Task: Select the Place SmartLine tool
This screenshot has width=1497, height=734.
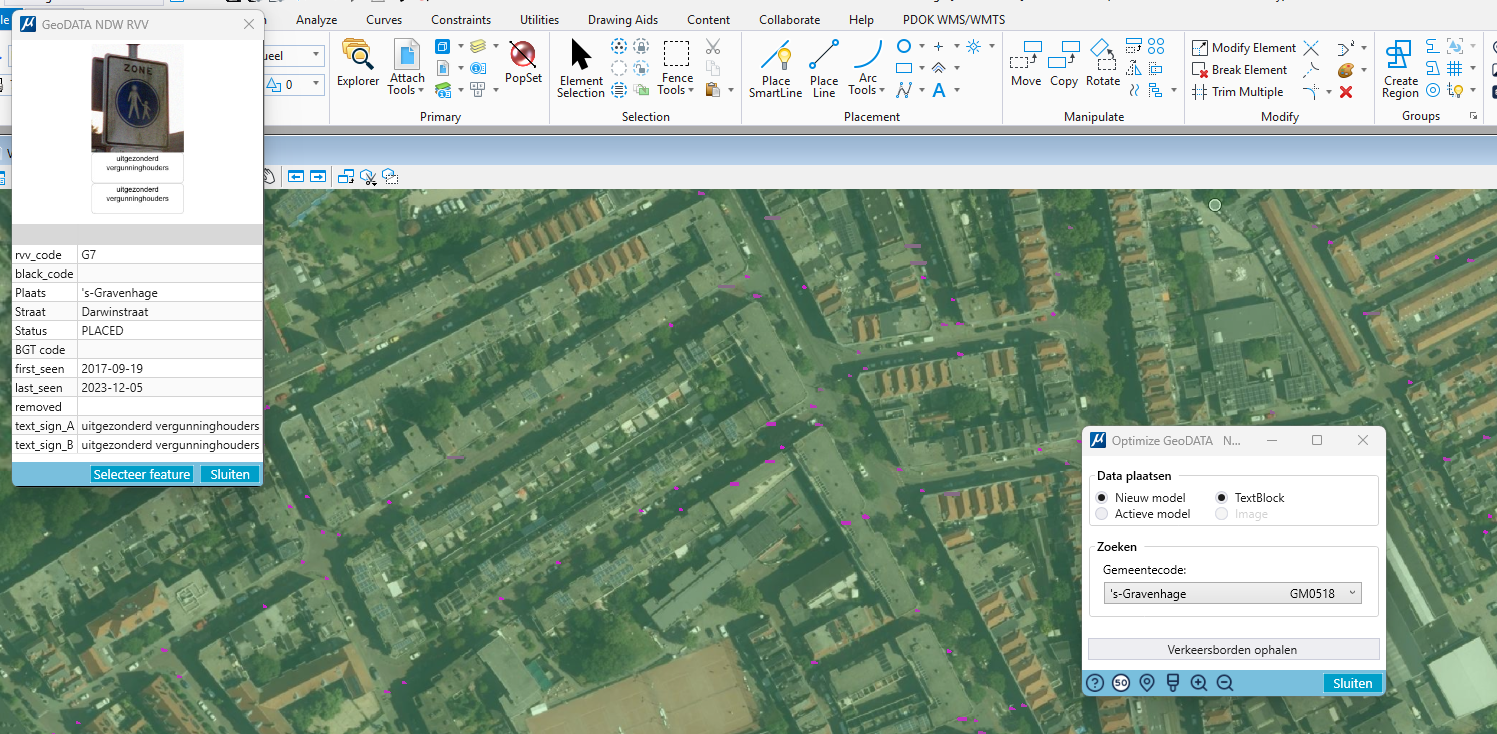Action: 776,68
